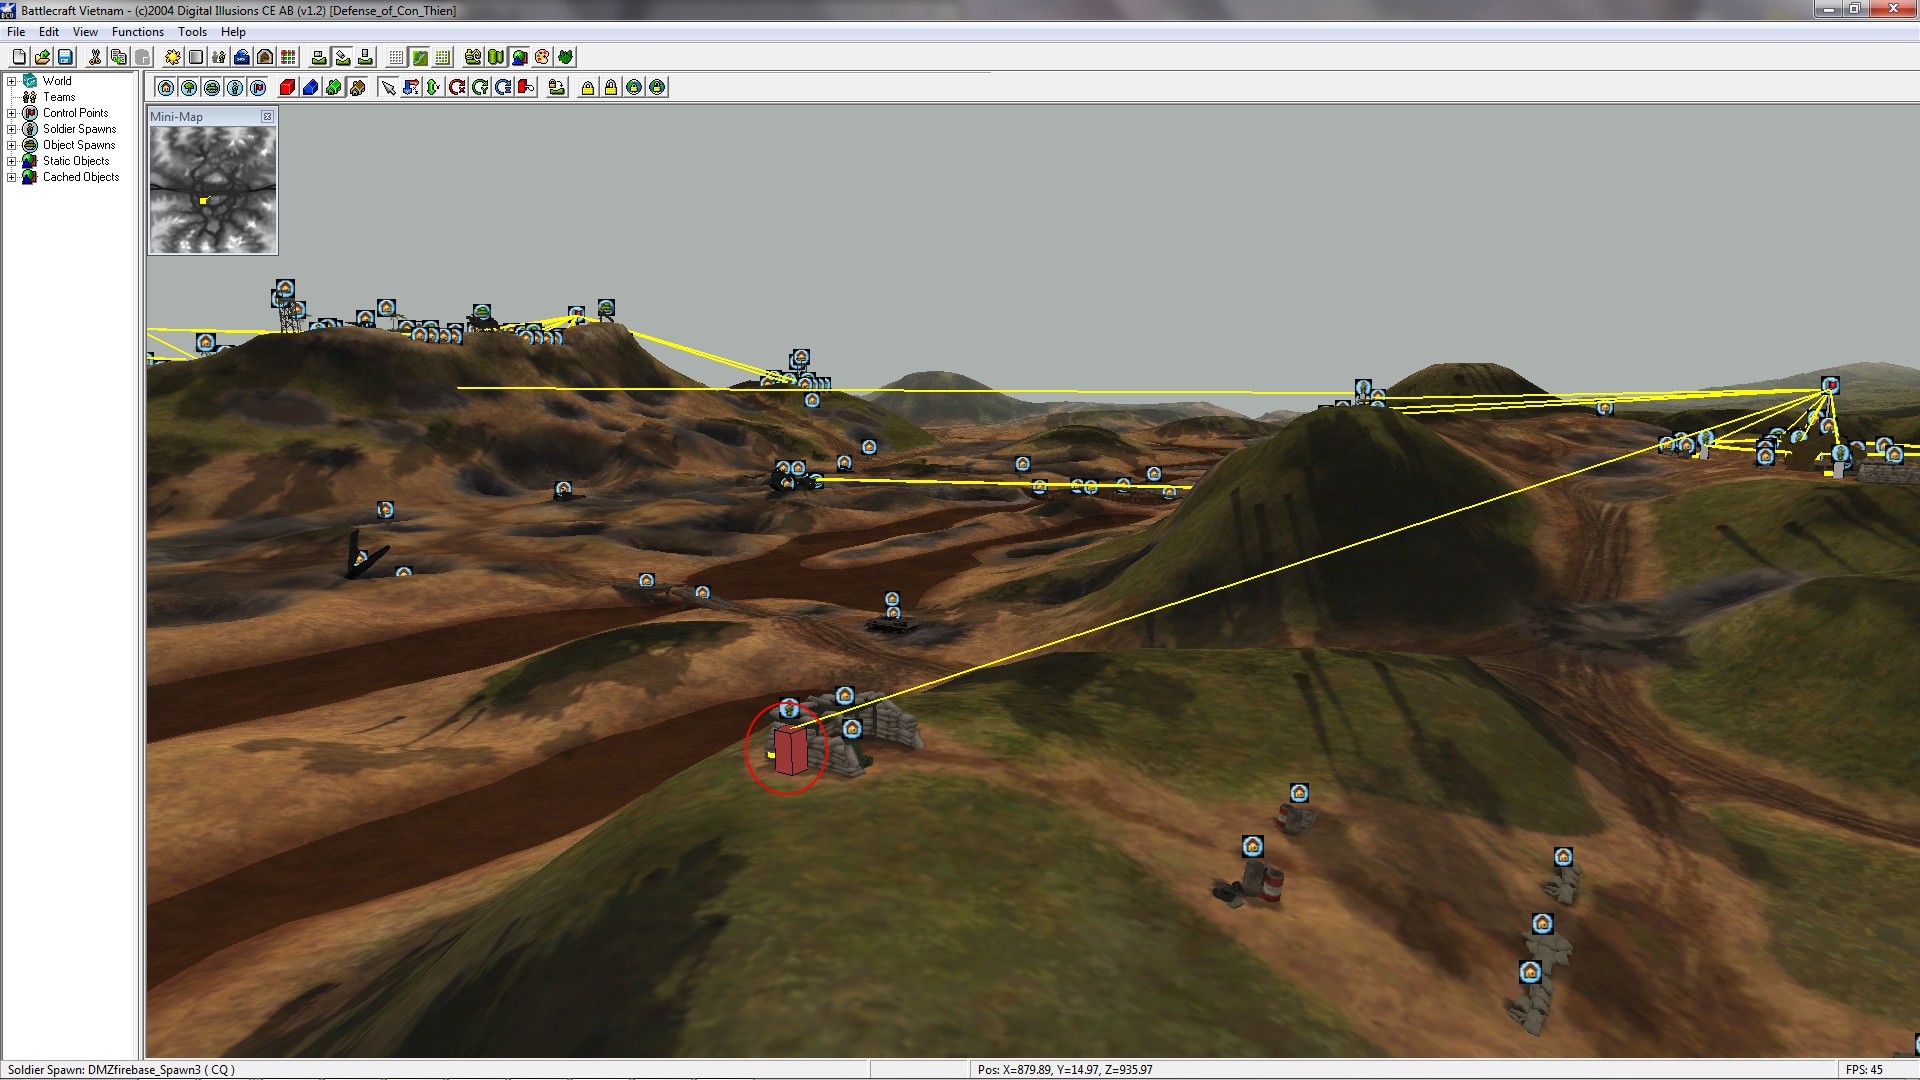Click the green house icon

[x=333, y=87]
